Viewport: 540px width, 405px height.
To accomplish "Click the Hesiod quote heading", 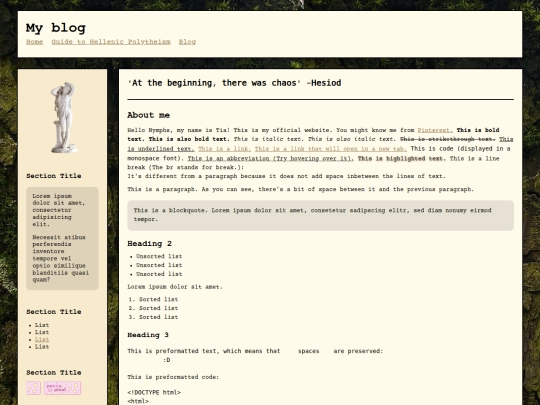I will pyautogui.click(x=234, y=83).
